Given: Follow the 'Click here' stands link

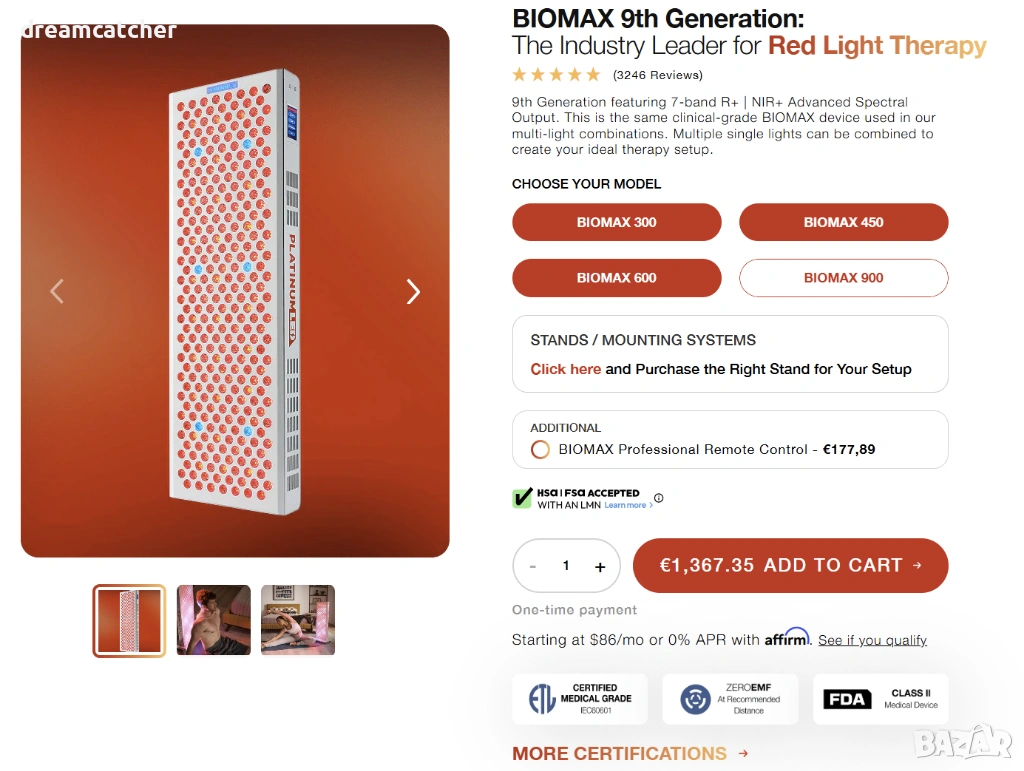Looking at the screenshot, I should coord(565,369).
